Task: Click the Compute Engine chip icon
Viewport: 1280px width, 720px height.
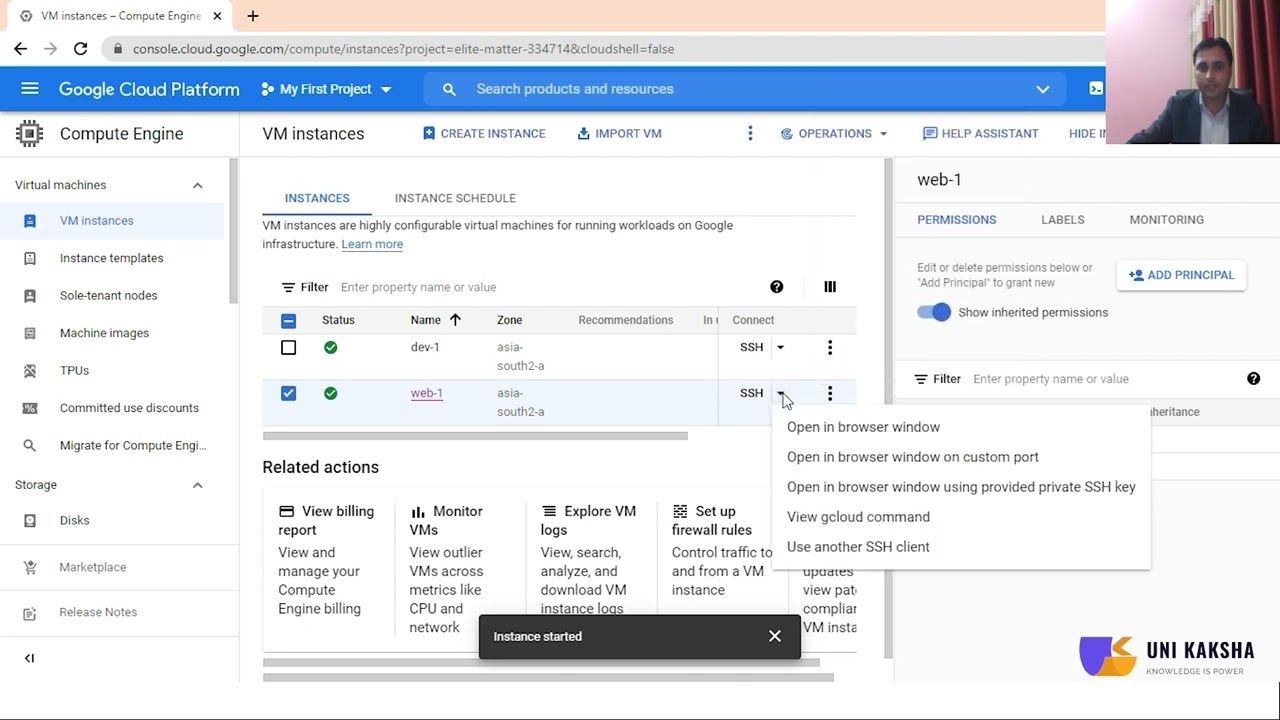Action: point(29,133)
